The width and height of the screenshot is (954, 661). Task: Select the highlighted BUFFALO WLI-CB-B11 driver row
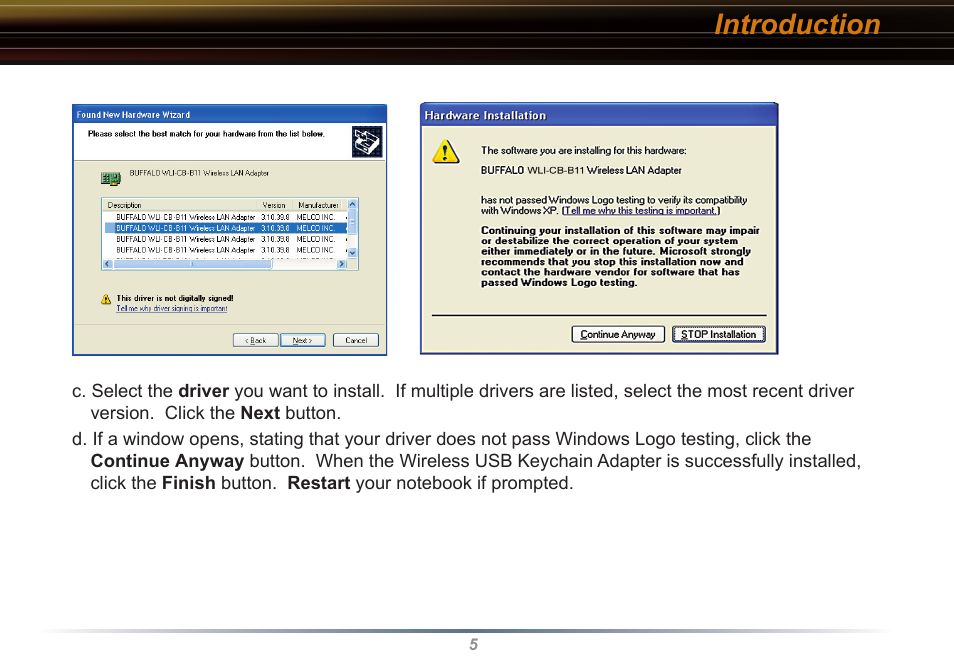click(226, 228)
